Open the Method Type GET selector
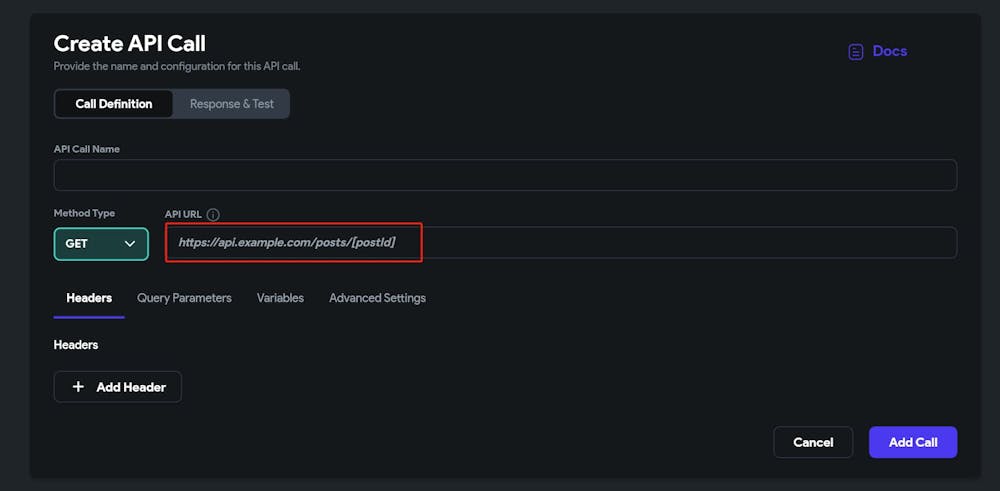 point(100,244)
